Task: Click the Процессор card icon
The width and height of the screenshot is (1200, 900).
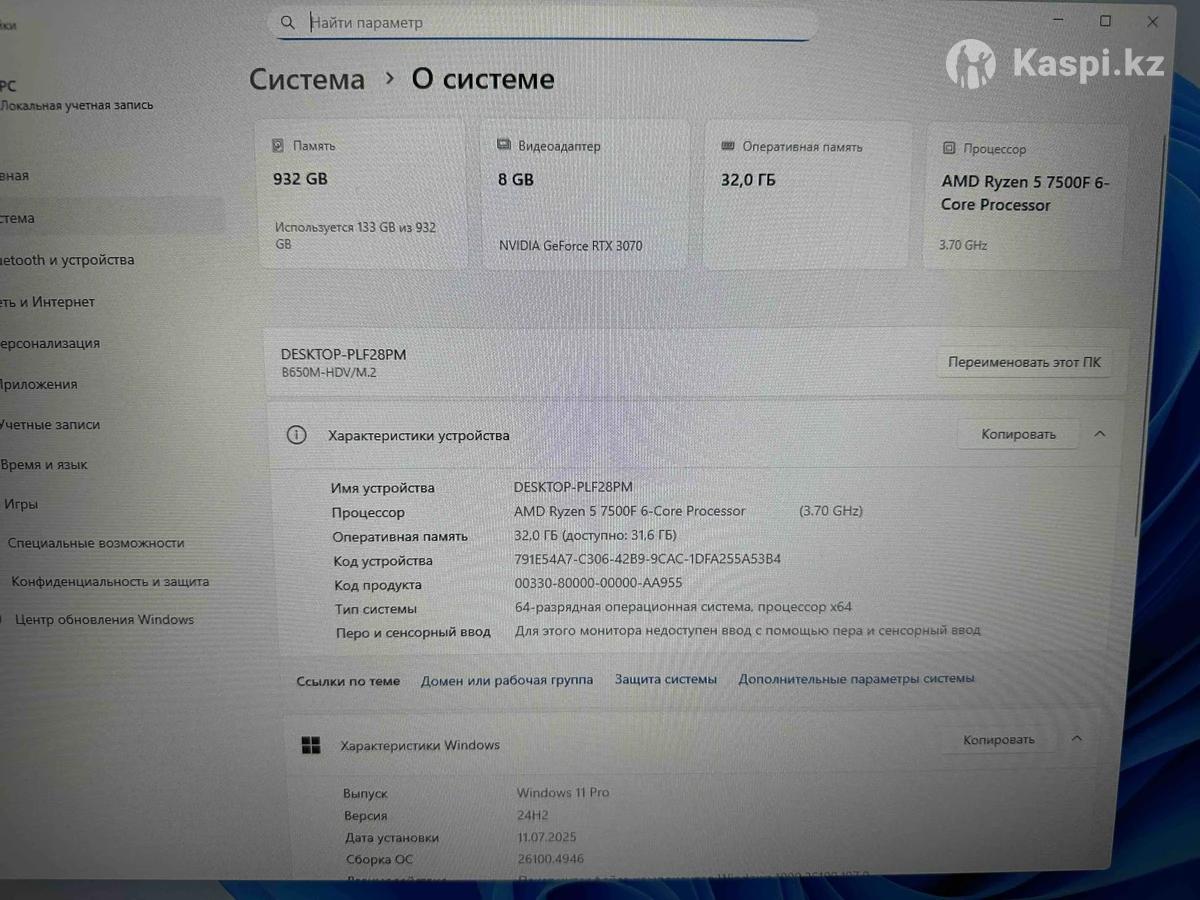Action: click(x=949, y=148)
